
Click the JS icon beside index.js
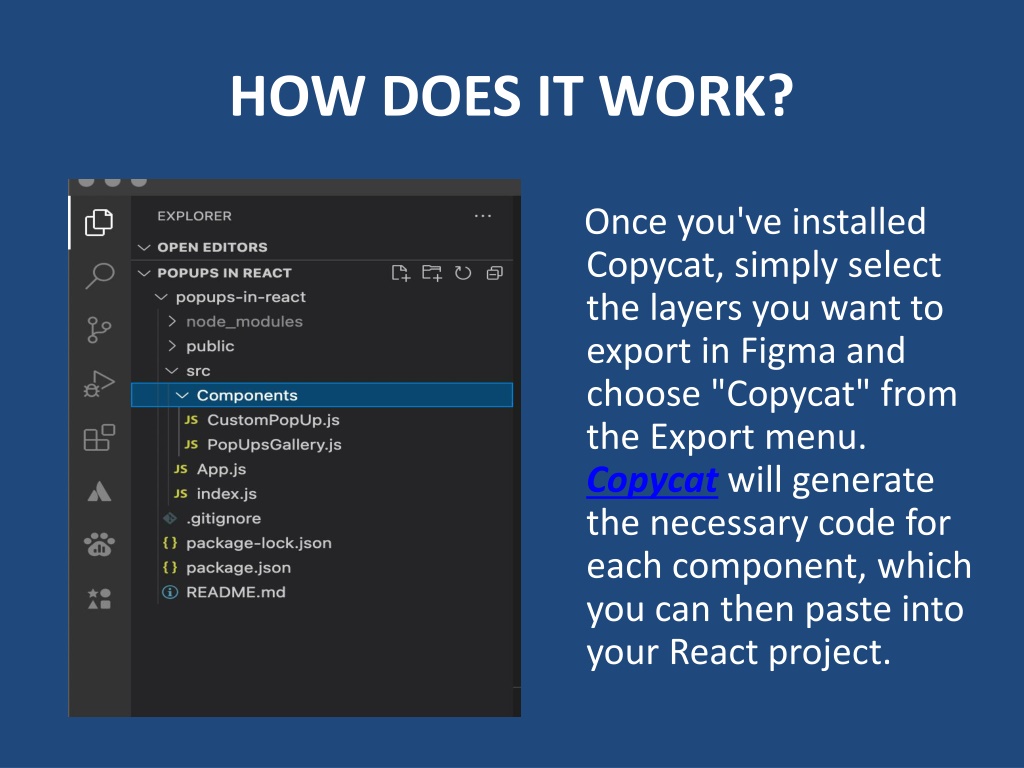[181, 494]
